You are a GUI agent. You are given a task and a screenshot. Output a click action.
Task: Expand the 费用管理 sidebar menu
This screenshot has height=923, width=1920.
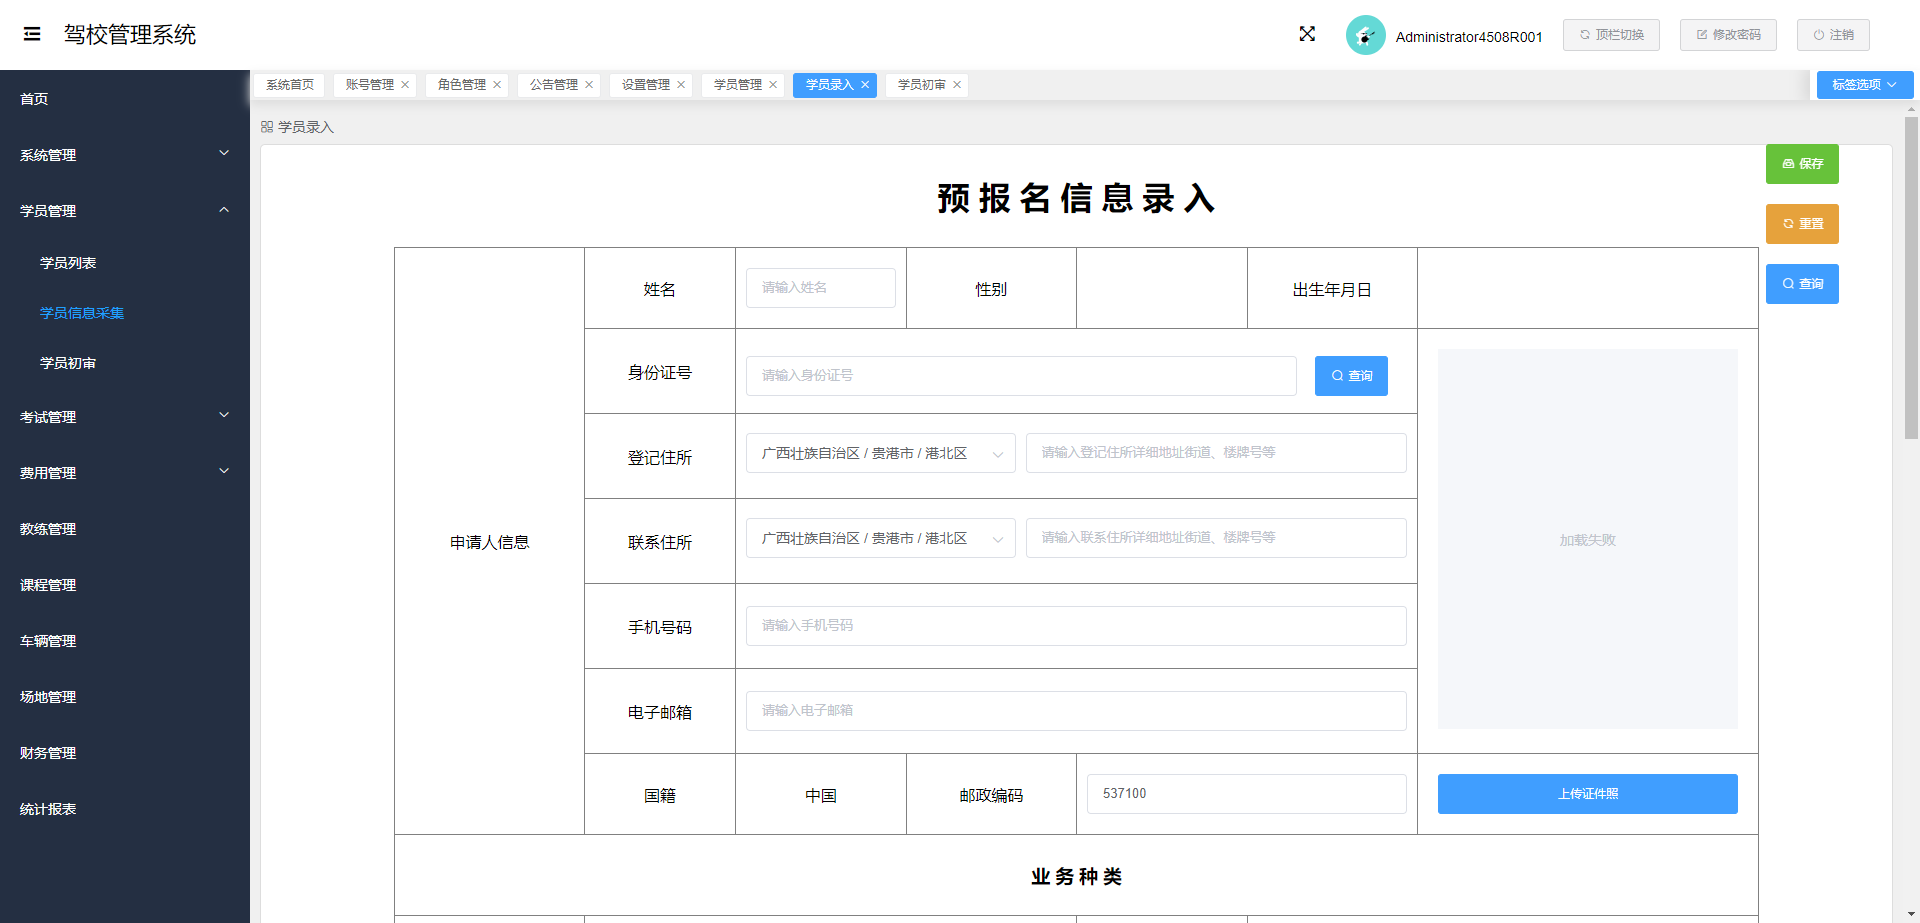[125, 473]
